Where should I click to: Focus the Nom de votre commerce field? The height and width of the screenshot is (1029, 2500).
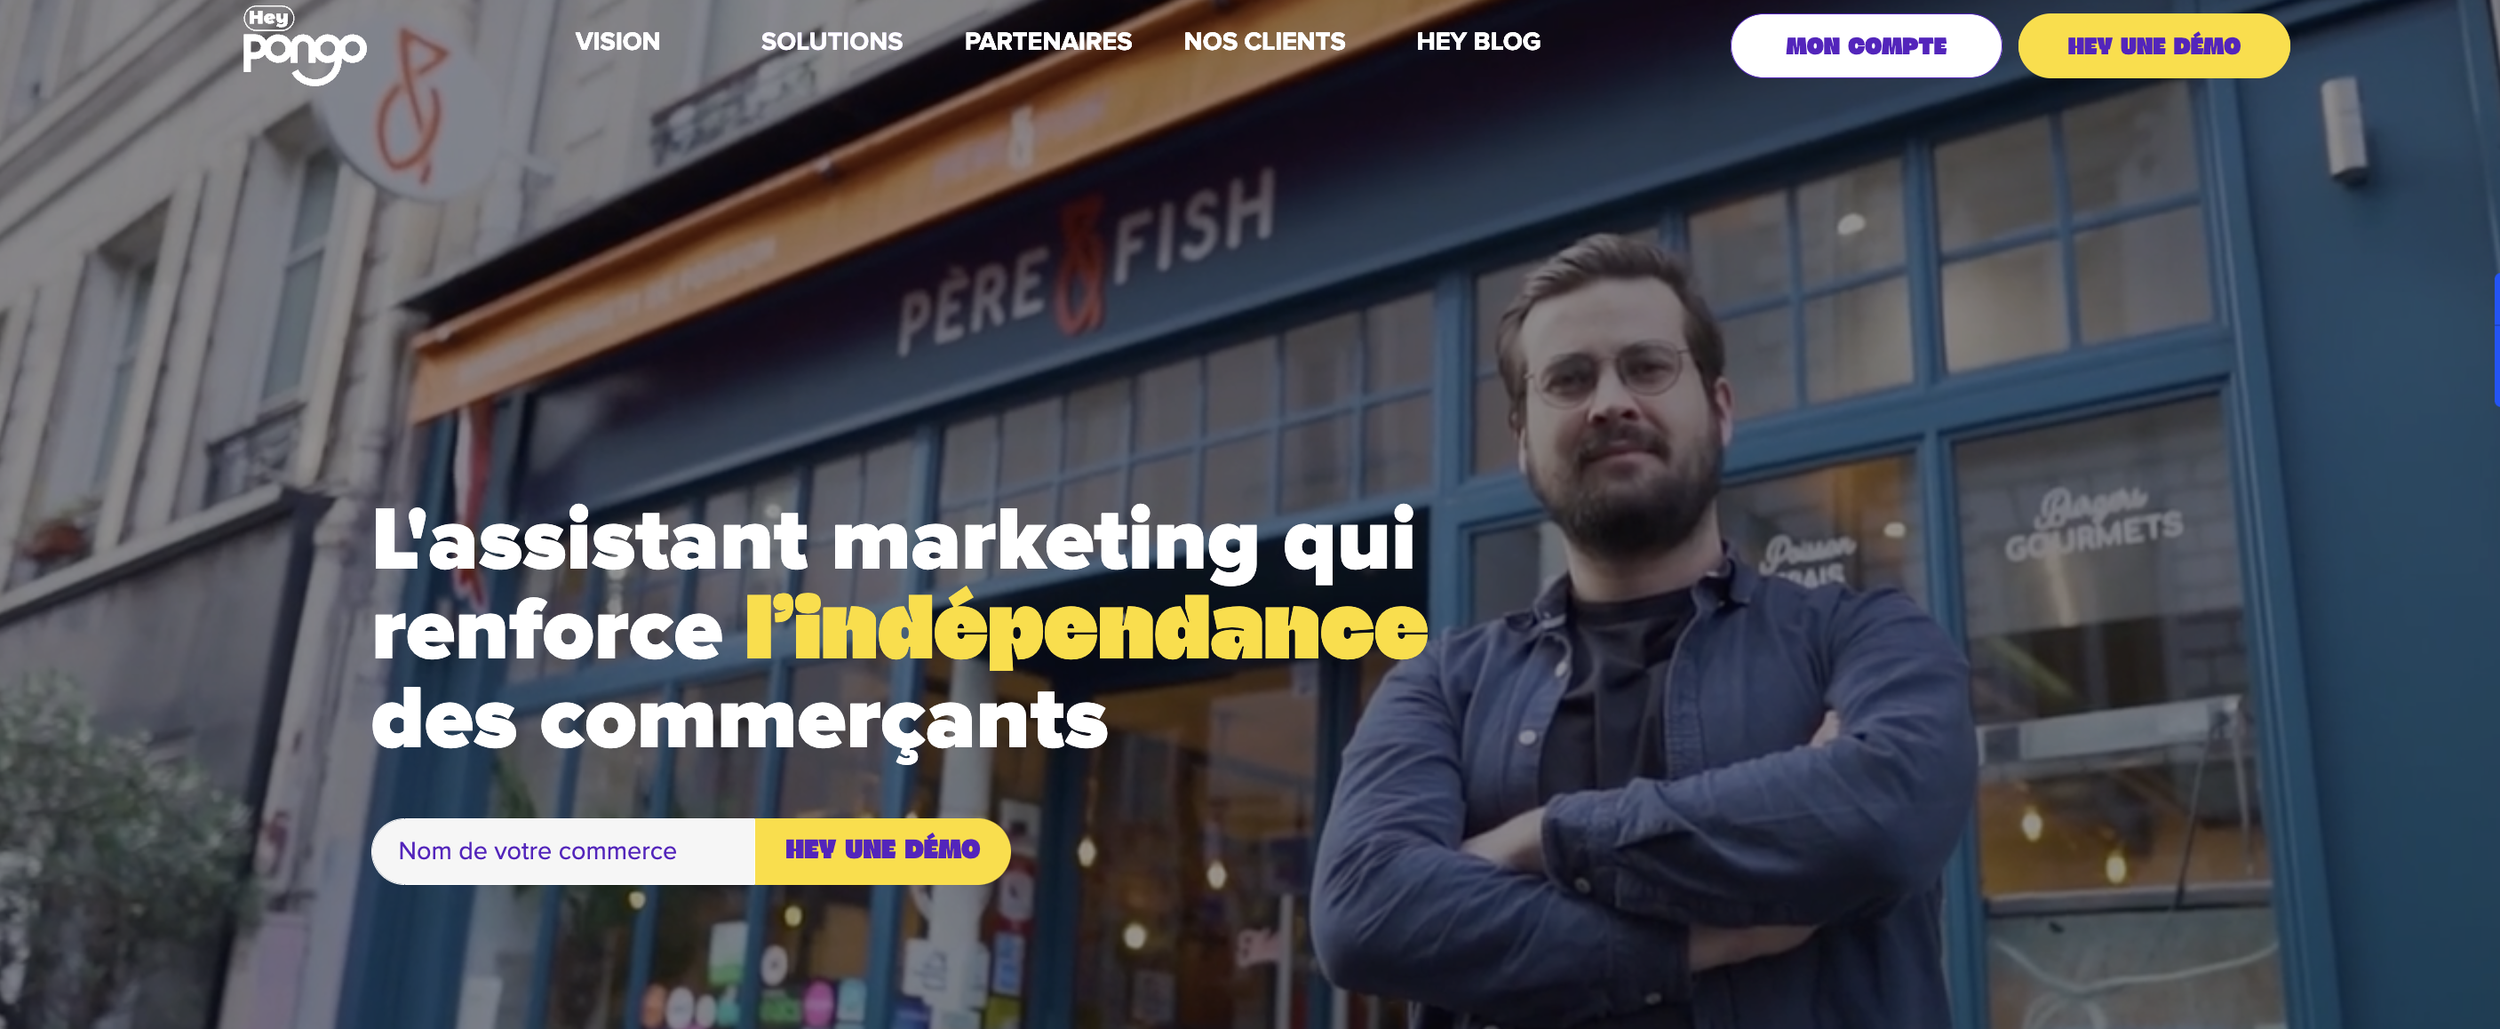(563, 851)
